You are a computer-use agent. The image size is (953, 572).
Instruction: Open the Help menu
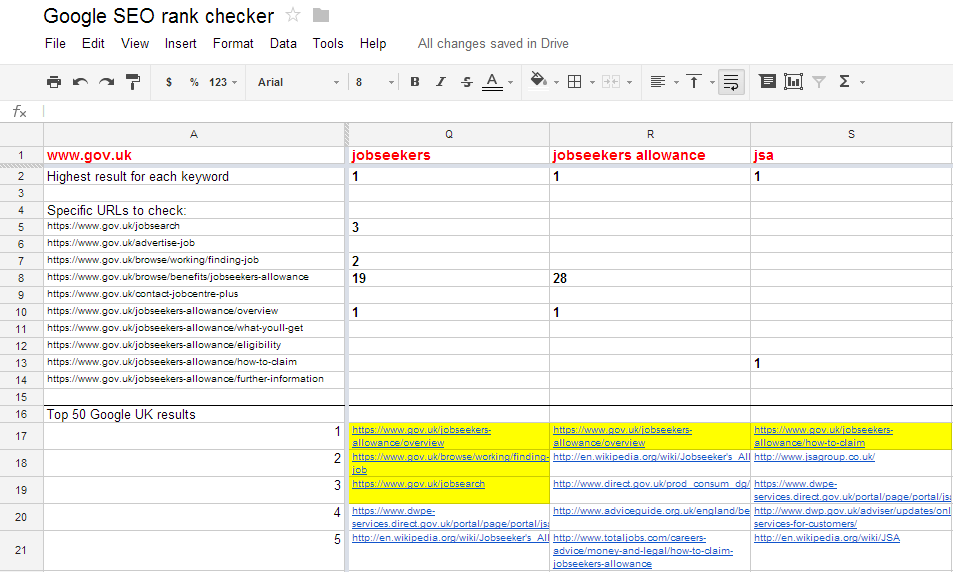pos(373,44)
